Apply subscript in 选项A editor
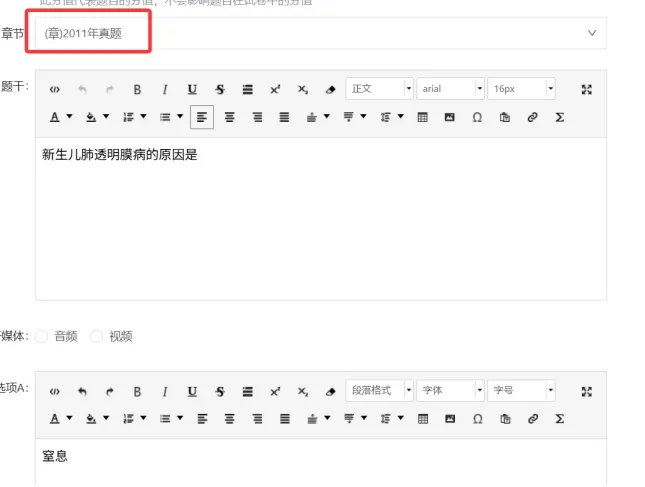645x487 pixels. pyautogui.click(x=303, y=392)
